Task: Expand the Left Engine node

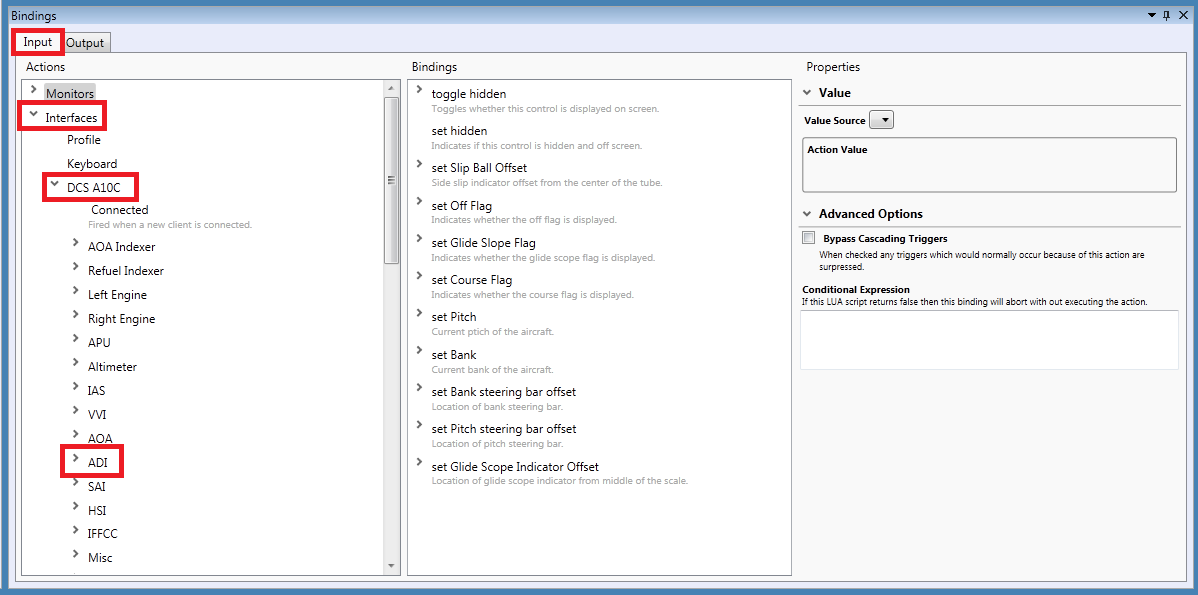Action: point(76,290)
